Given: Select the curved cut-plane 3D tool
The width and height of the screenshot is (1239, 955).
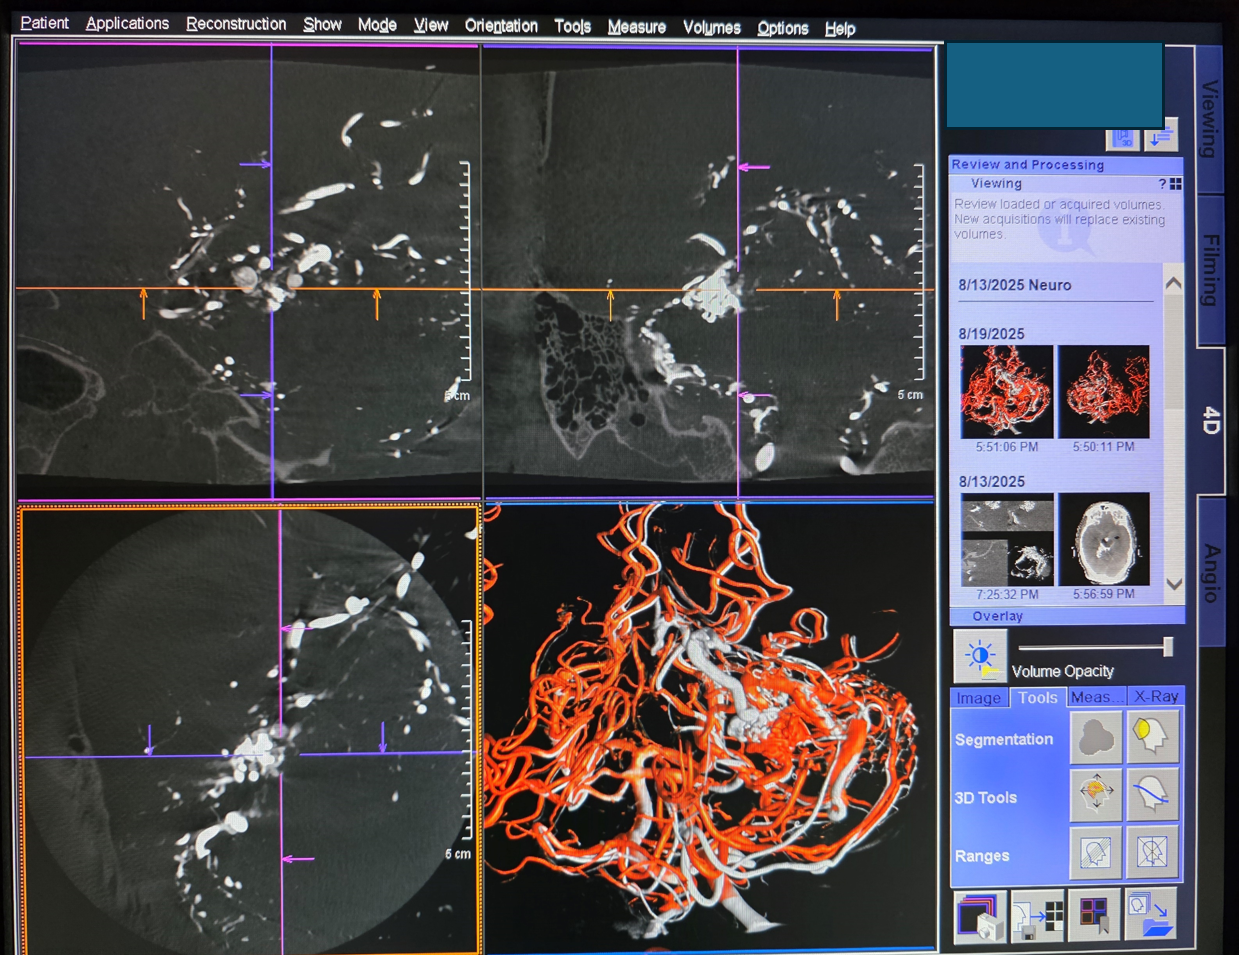Looking at the screenshot, I should point(1153,795).
